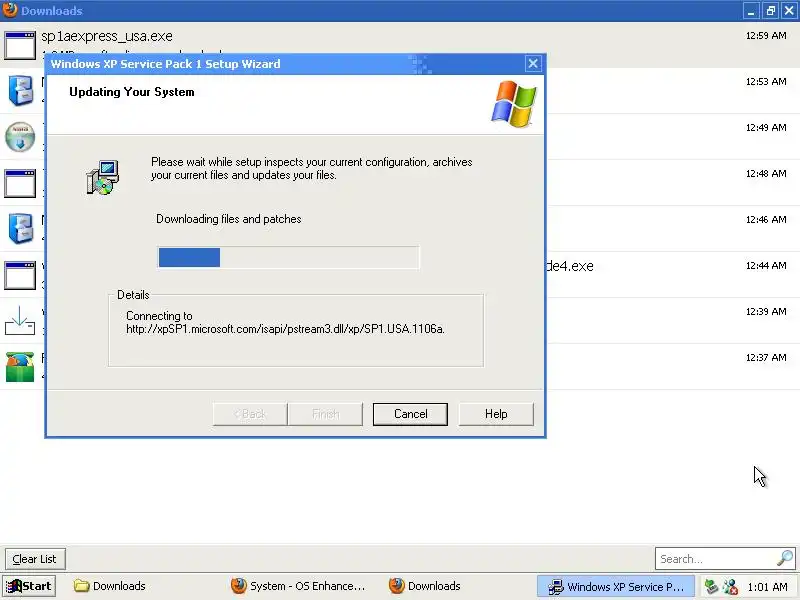The width and height of the screenshot is (800, 600).
Task: Click the network connection tray icon
Action: (730, 586)
